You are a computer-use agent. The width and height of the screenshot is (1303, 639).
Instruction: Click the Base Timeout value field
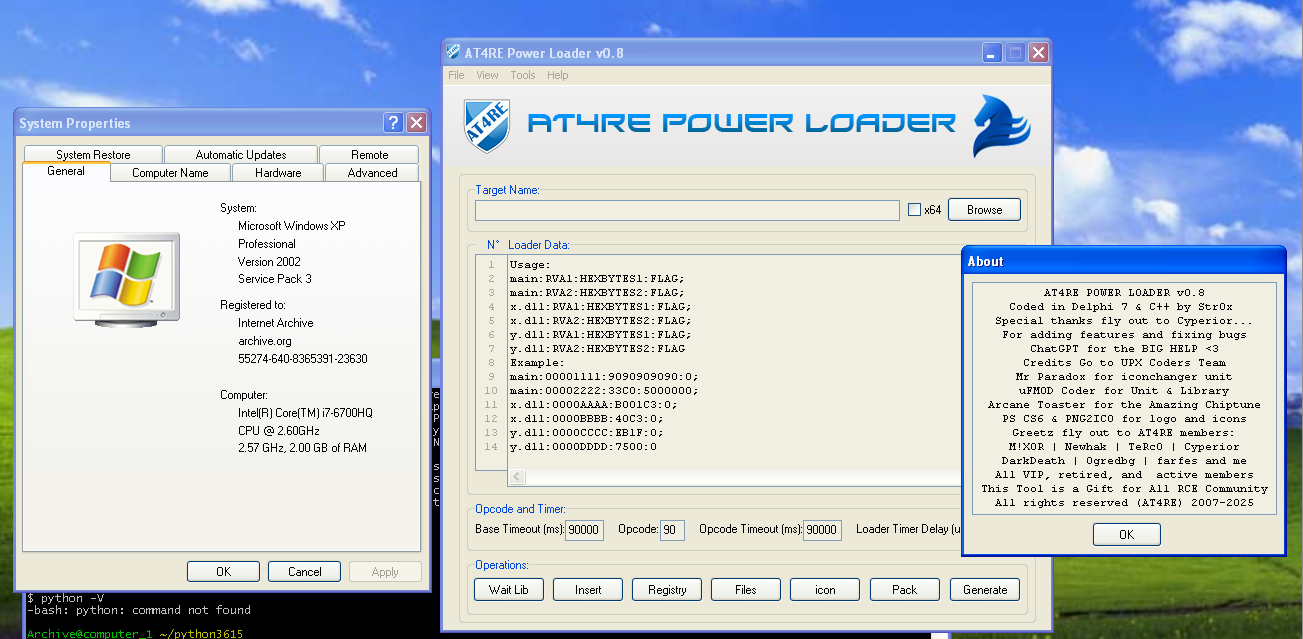point(584,530)
